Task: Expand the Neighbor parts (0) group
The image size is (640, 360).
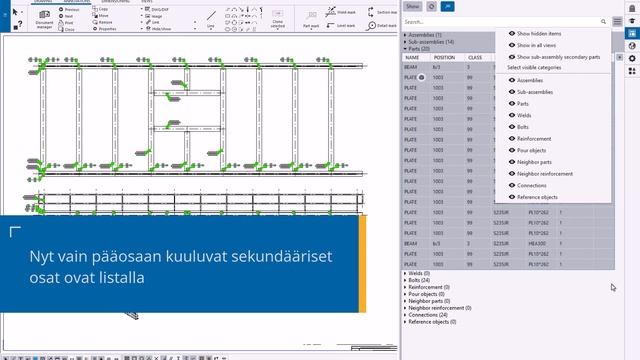Action: pyautogui.click(x=405, y=301)
